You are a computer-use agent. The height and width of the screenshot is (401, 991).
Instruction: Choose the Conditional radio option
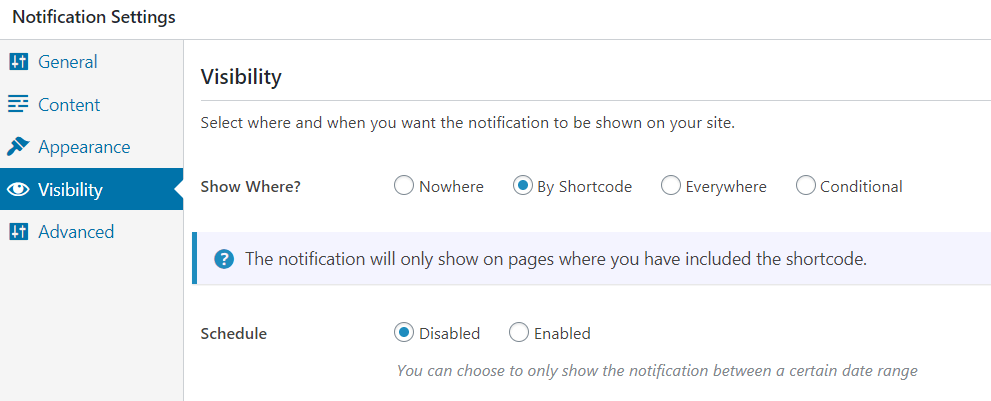pos(805,187)
